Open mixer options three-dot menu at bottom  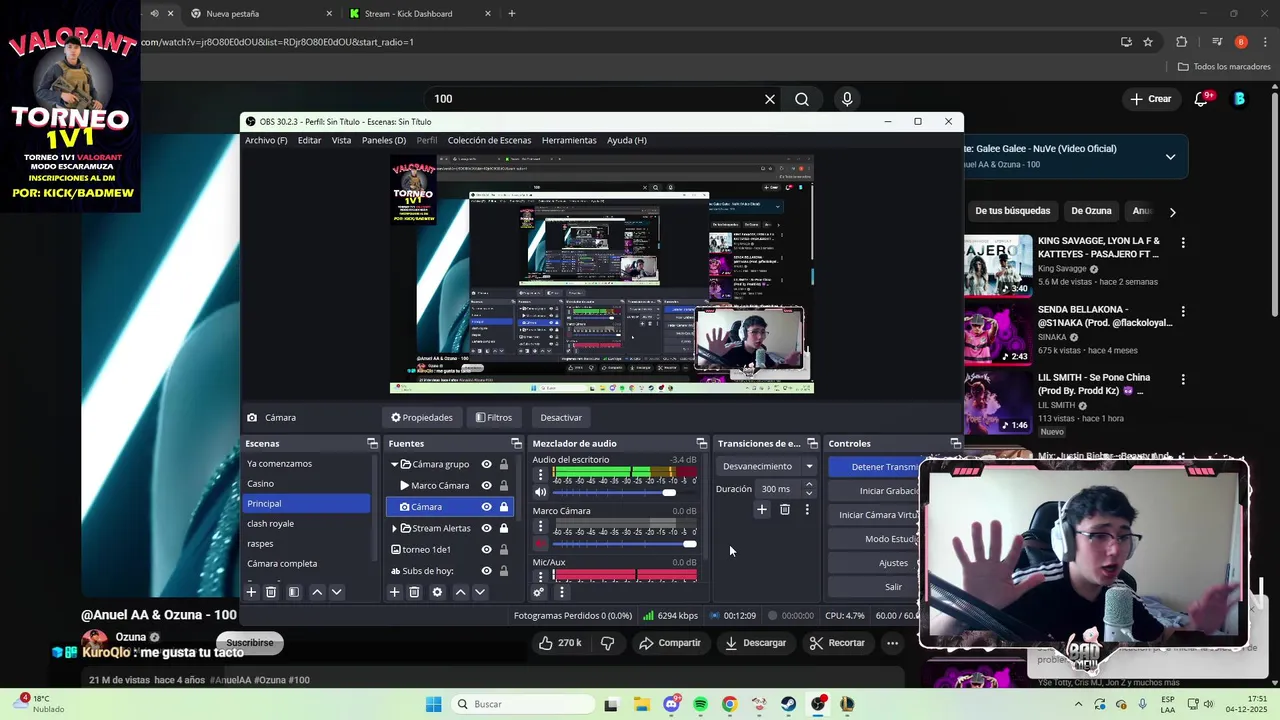click(561, 592)
